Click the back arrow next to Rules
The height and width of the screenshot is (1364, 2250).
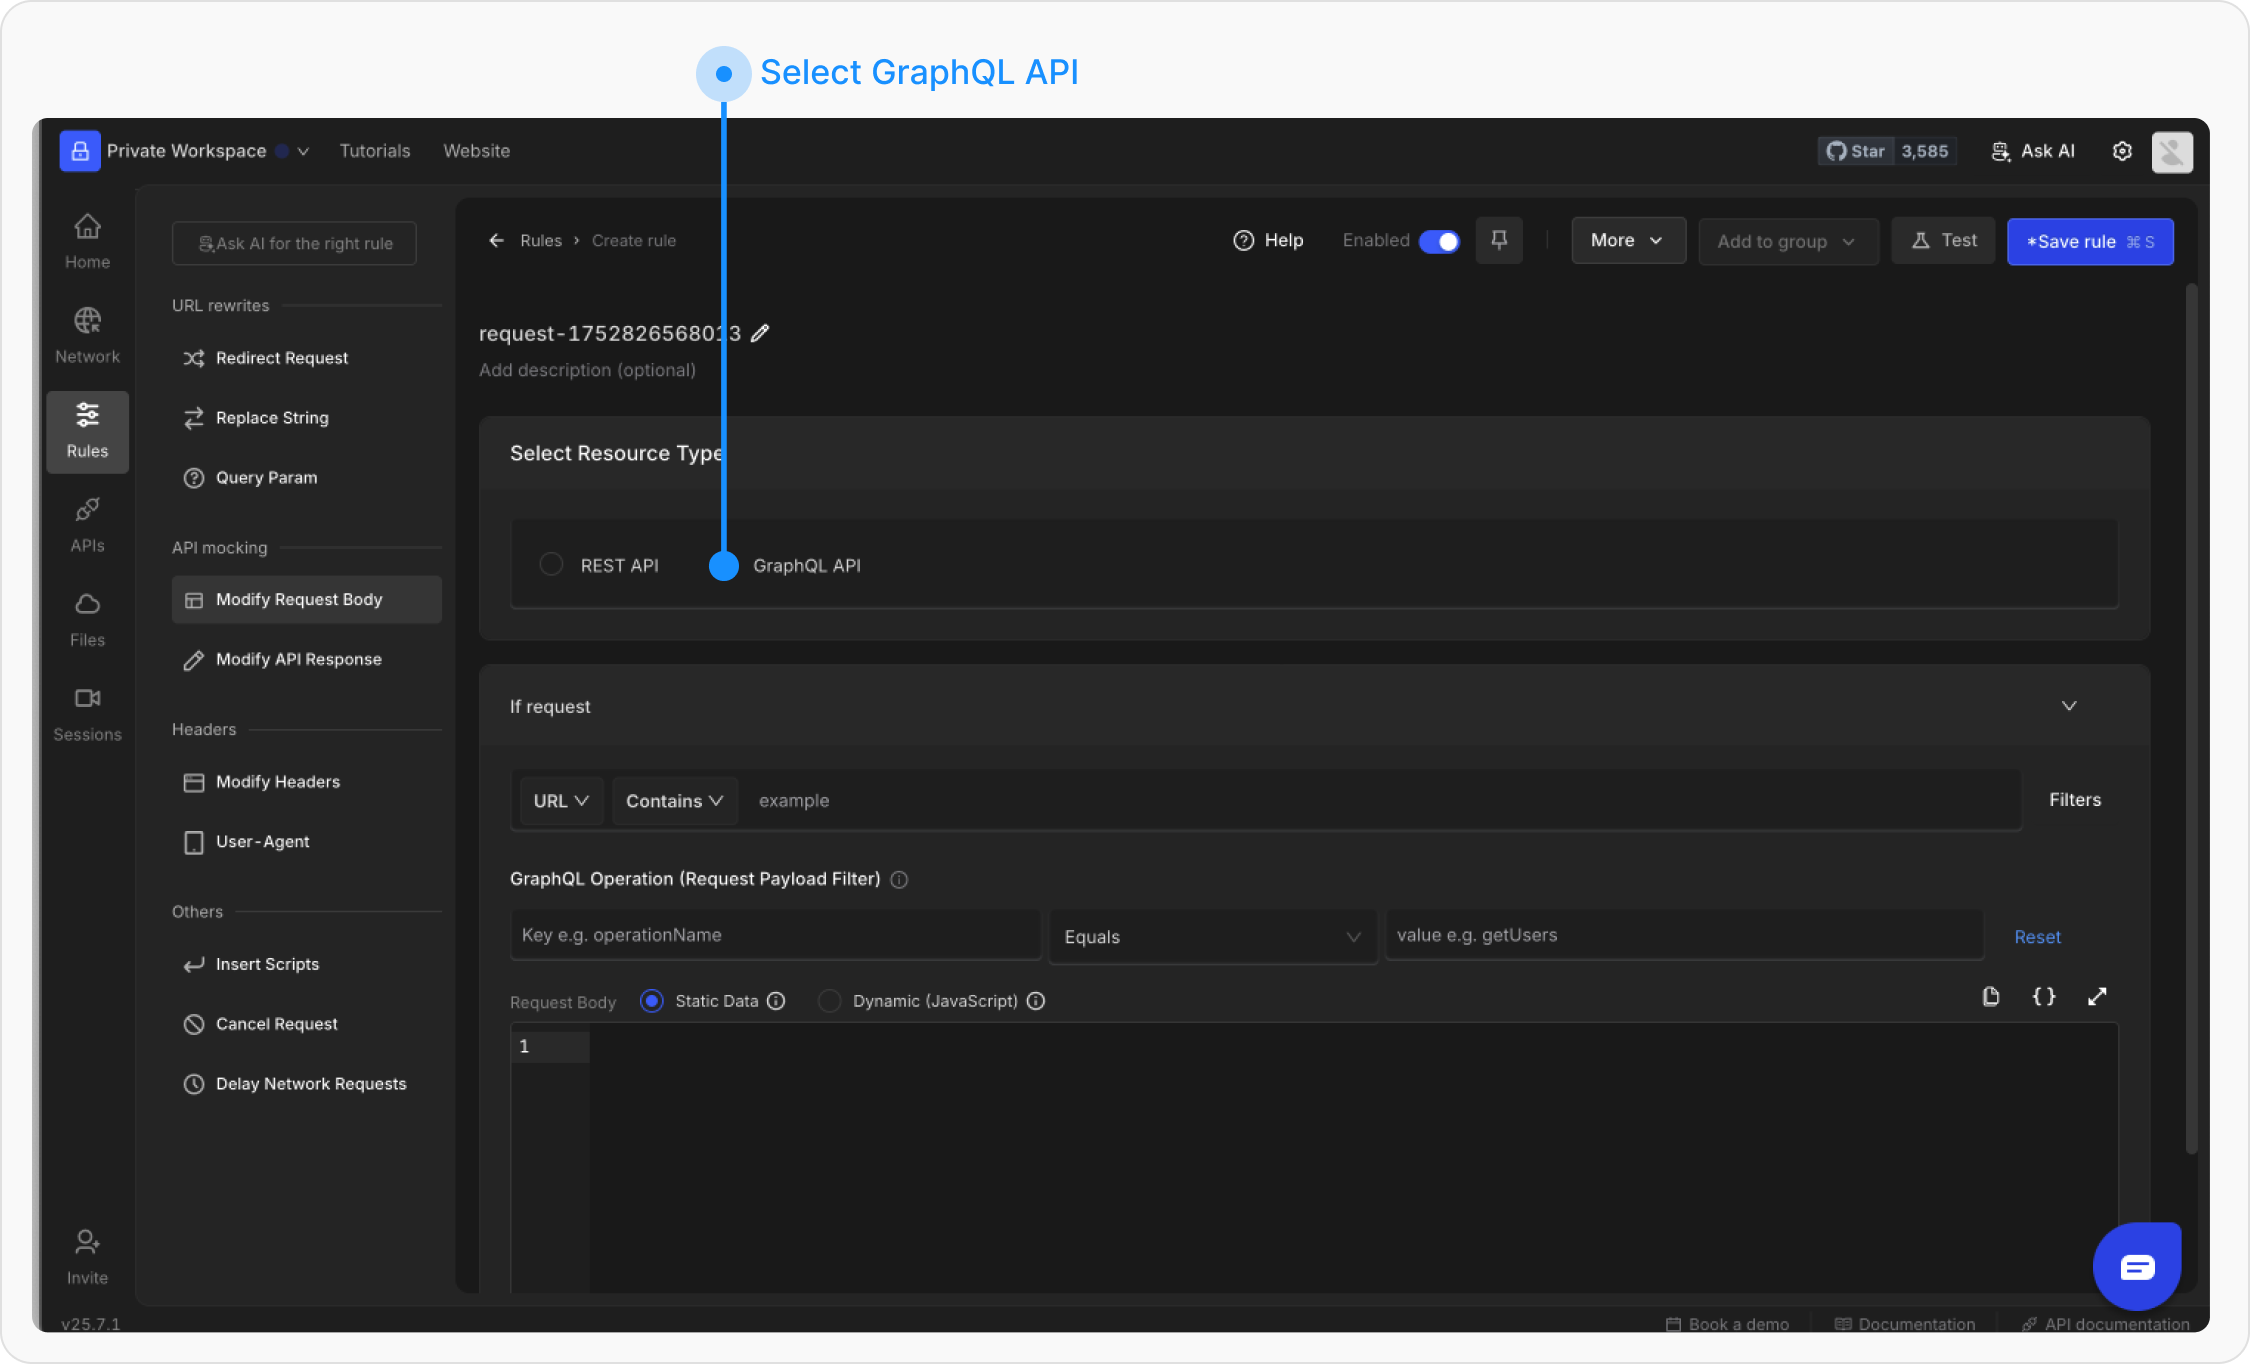(496, 240)
